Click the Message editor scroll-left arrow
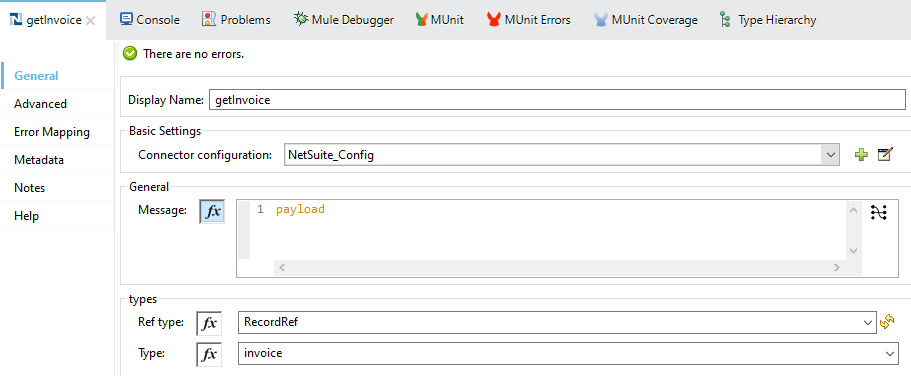The image size is (911, 376). click(x=283, y=268)
